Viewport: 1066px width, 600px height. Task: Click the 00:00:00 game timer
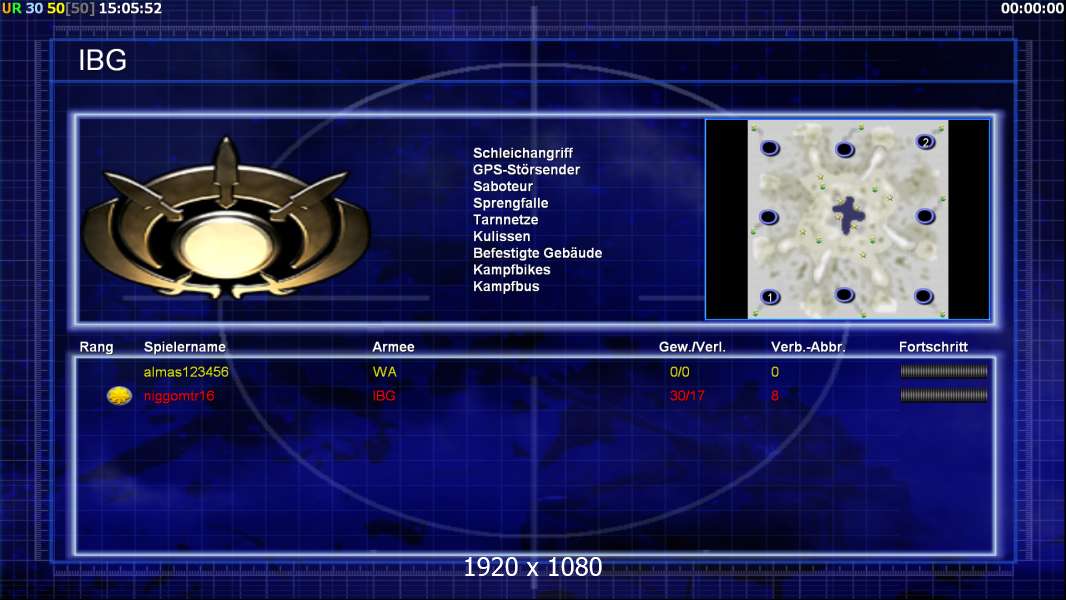pos(1032,9)
